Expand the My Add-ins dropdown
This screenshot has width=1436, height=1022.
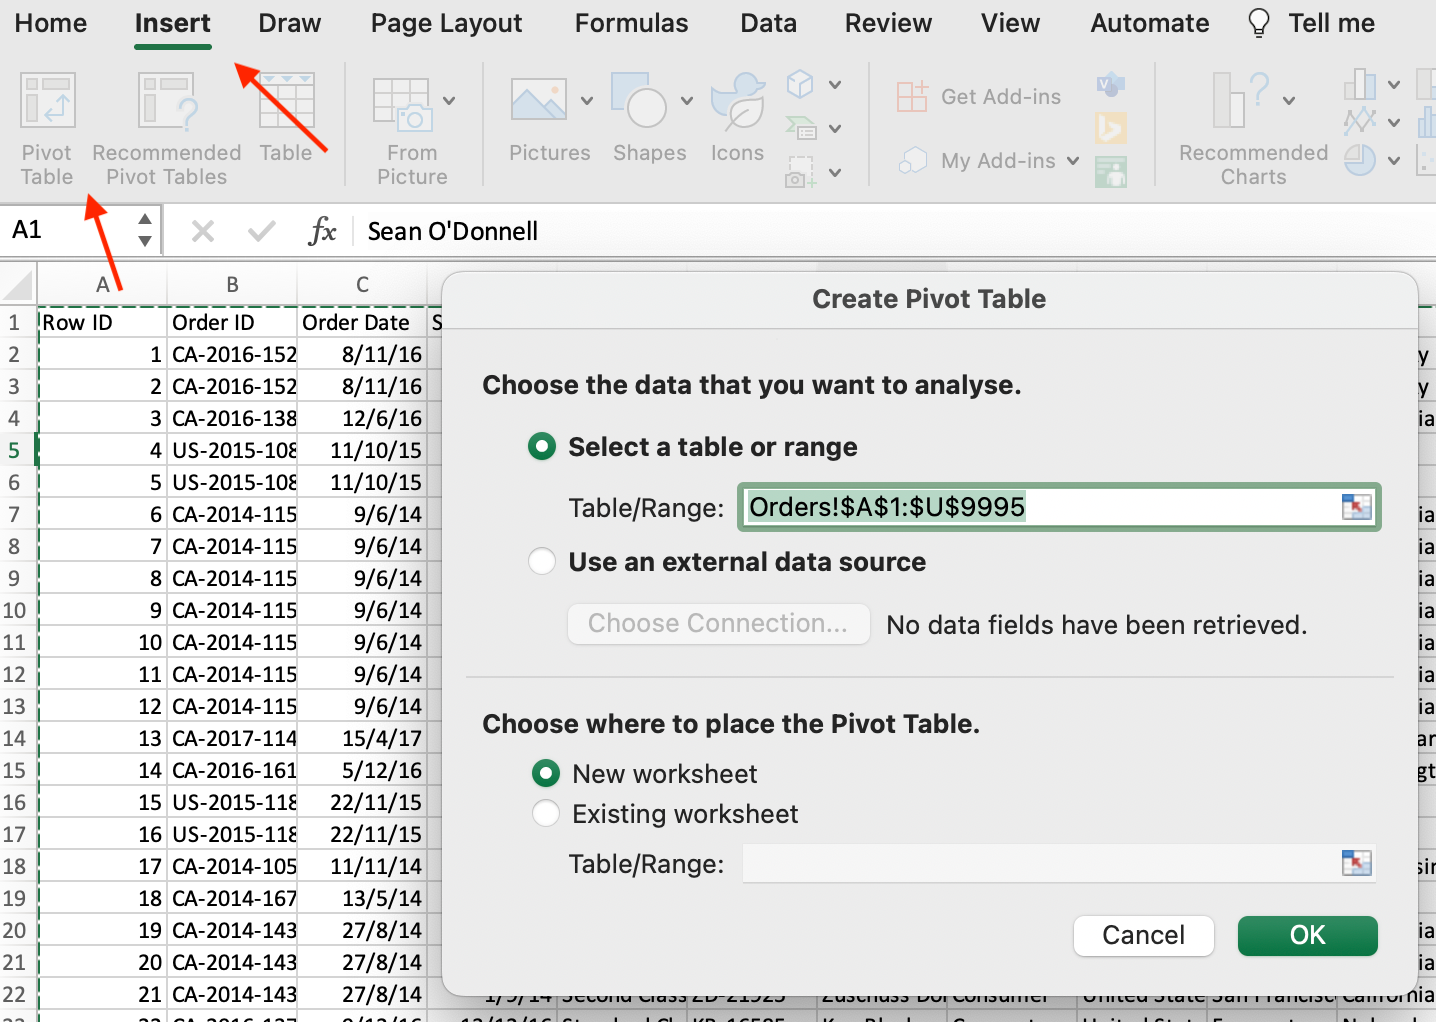pos(1073,161)
